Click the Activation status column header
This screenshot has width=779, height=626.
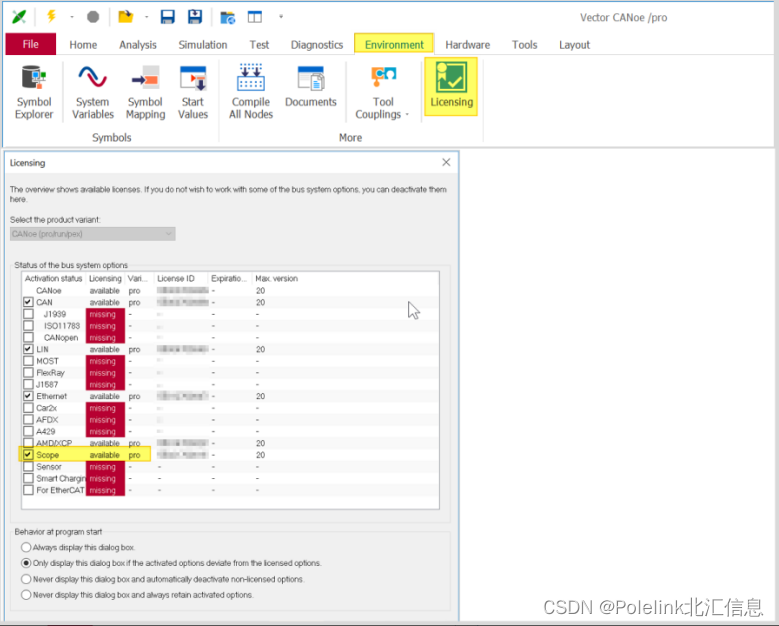[54, 278]
